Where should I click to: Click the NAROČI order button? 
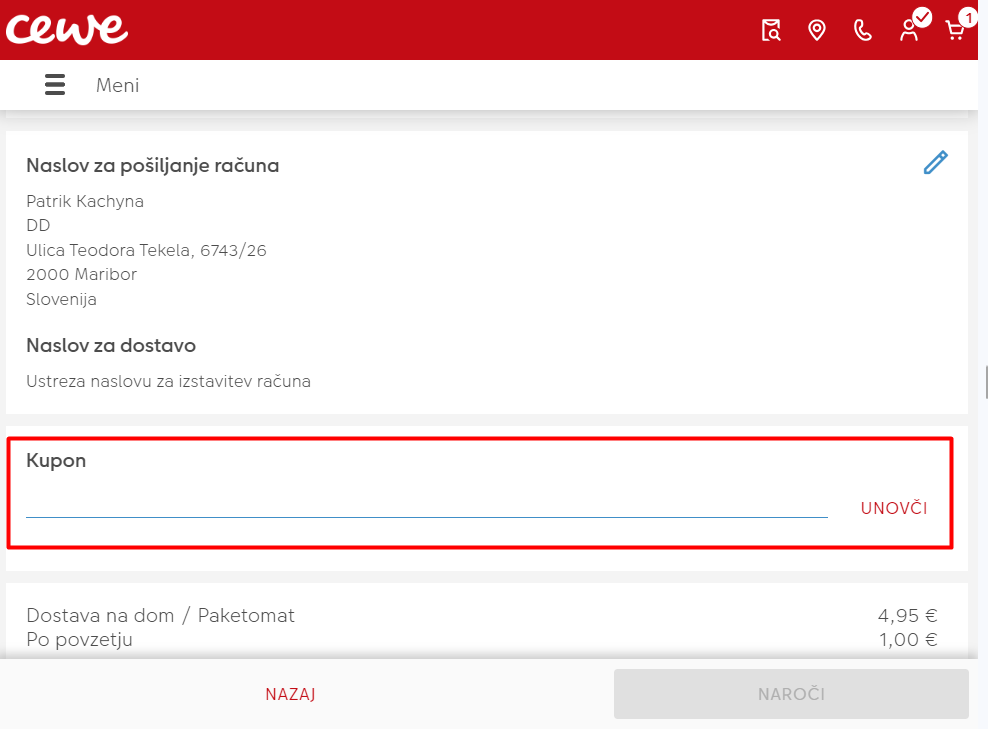[x=791, y=694]
